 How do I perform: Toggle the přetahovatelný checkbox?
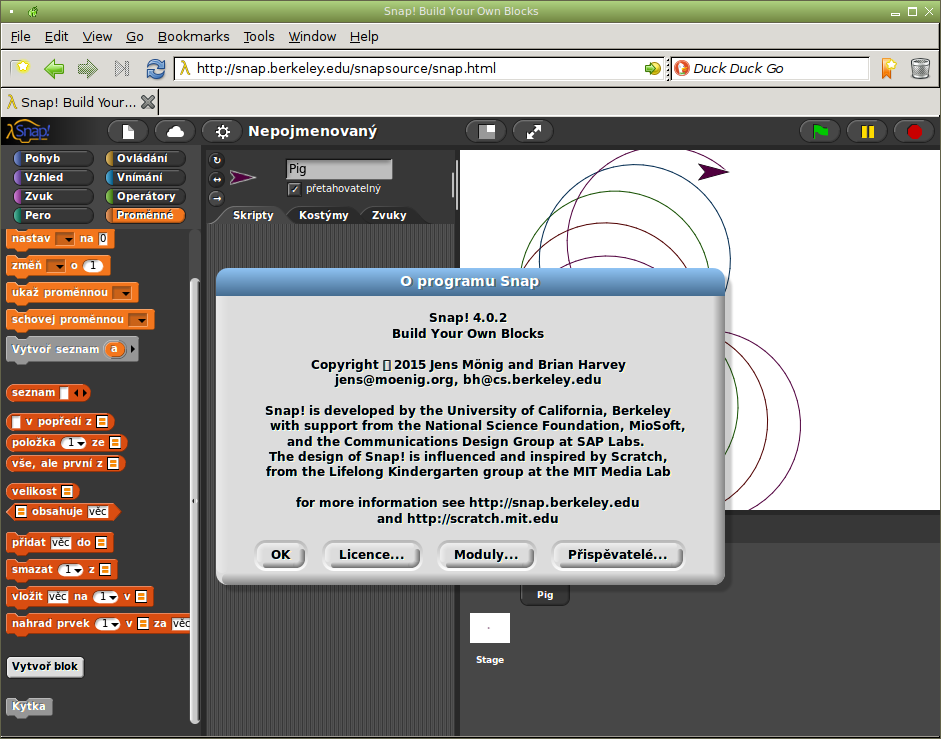(x=294, y=189)
